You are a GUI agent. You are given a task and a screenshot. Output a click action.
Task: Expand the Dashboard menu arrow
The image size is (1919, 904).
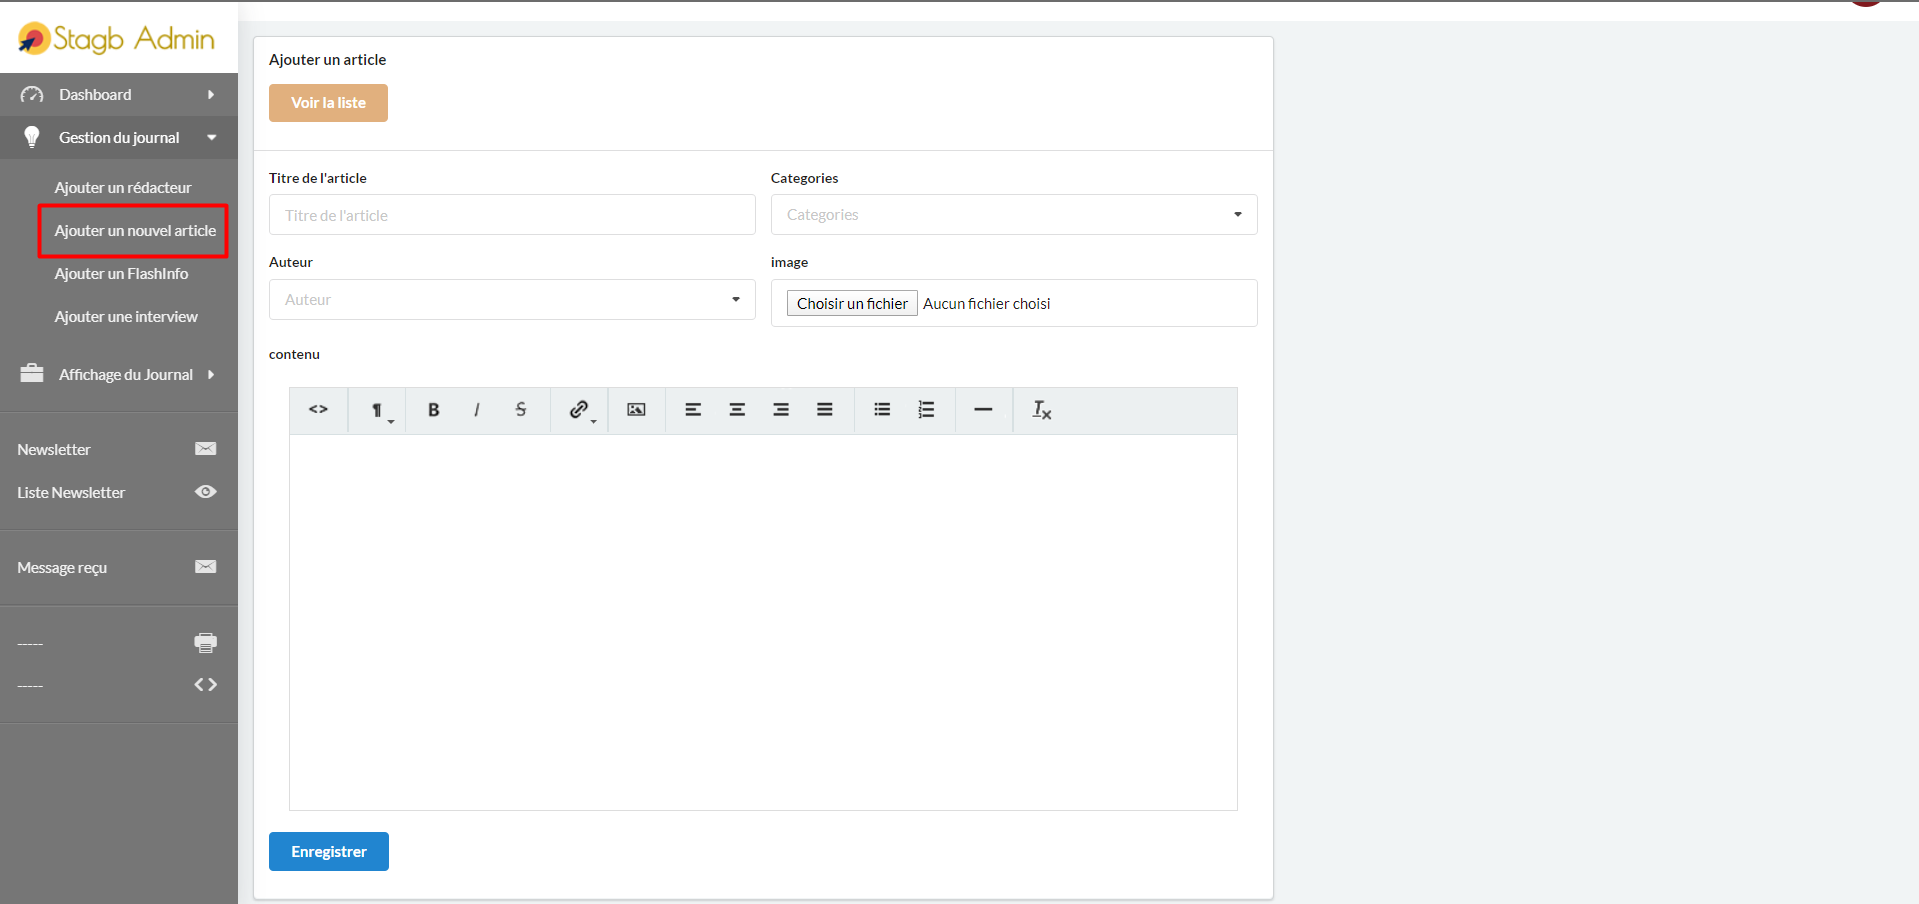point(211,95)
